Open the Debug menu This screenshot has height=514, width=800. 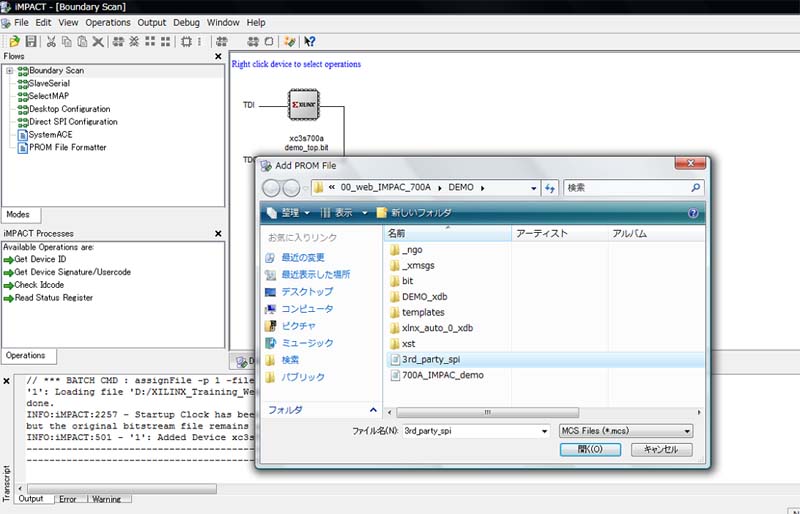tap(186, 22)
